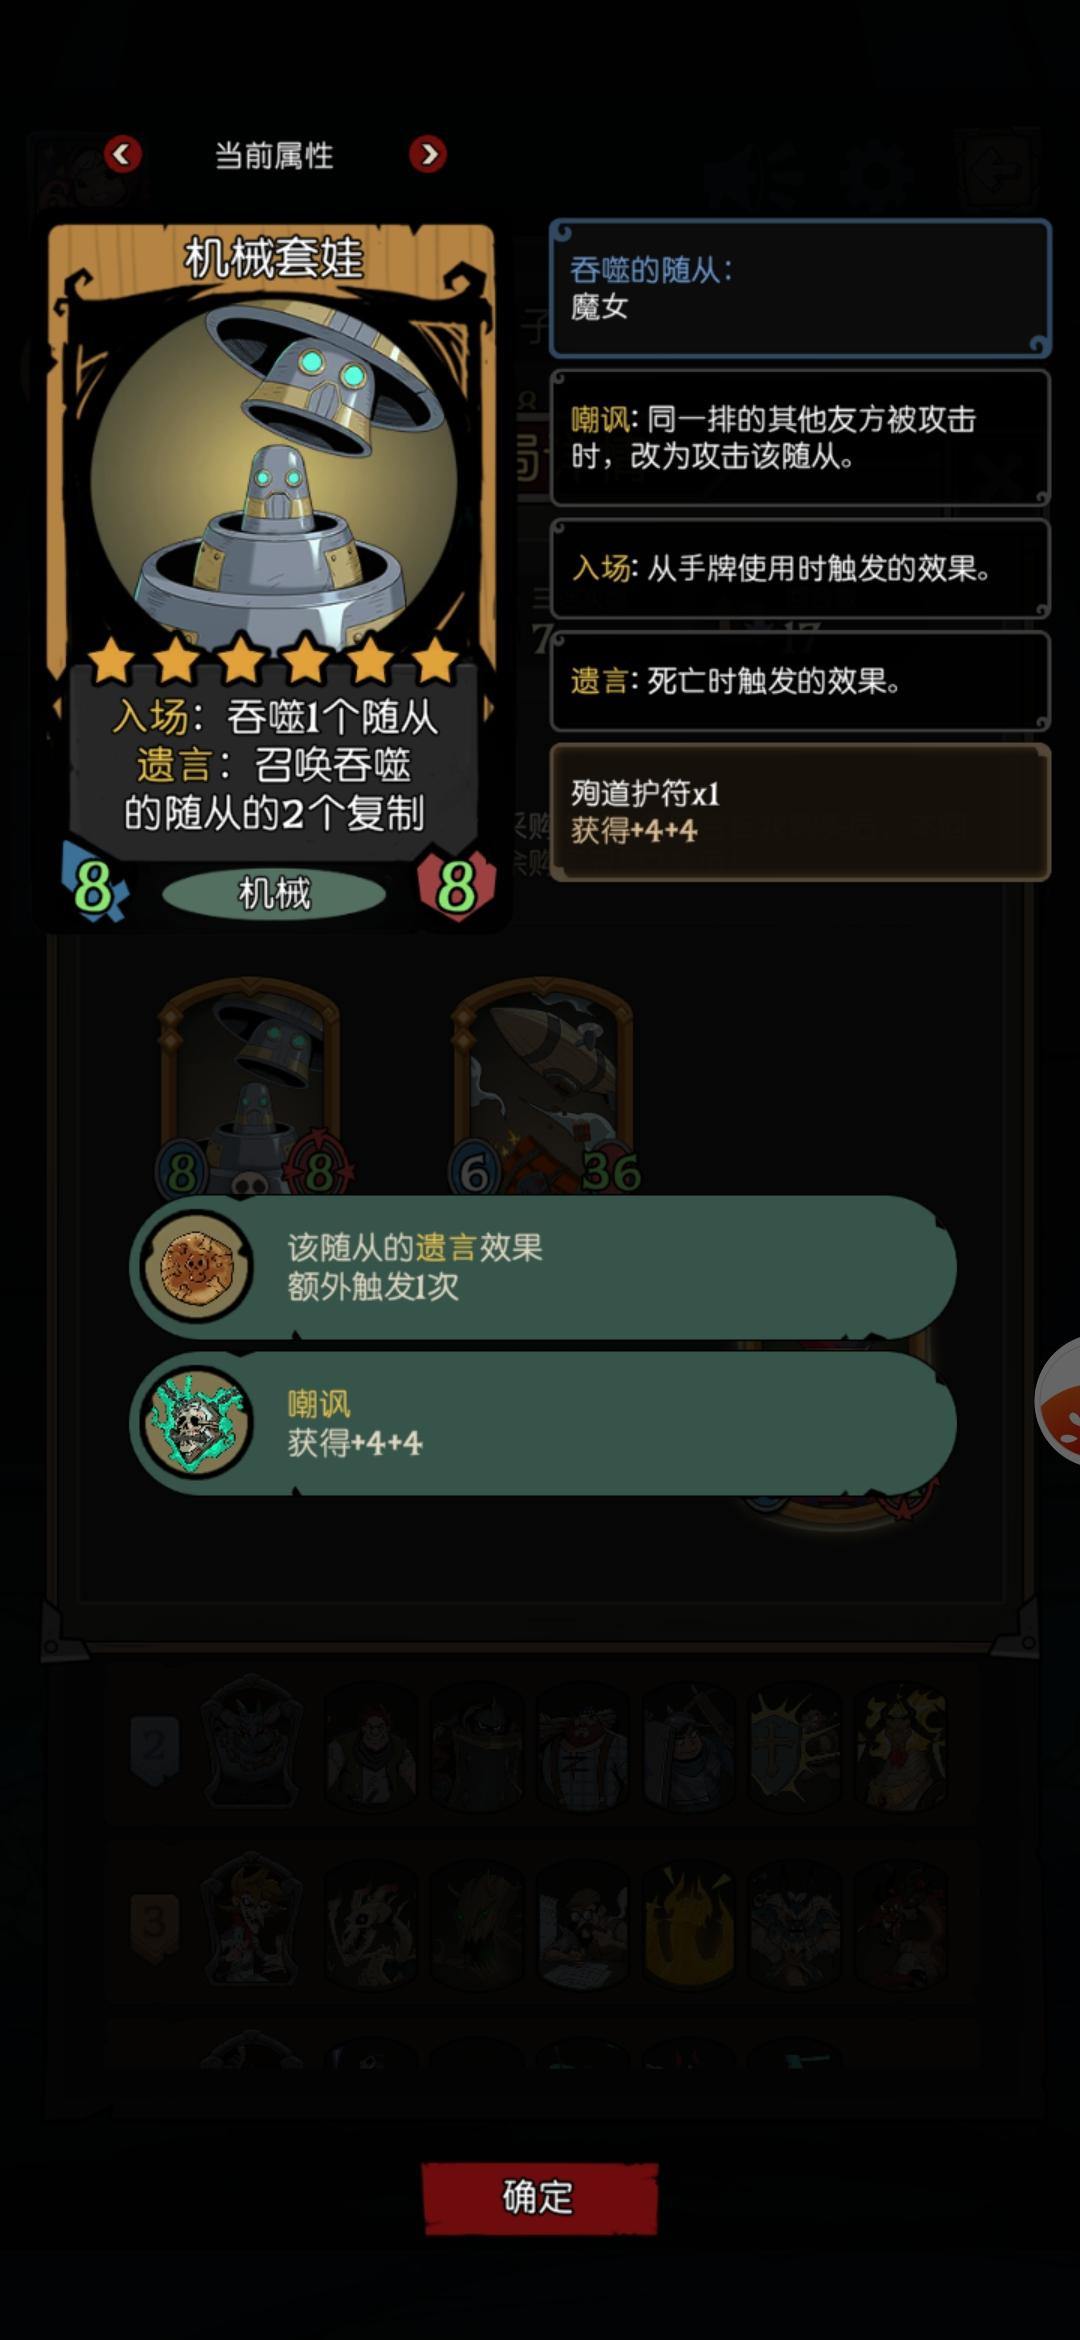
Task: Tap the red health value 8 icon
Action: (x=456, y=884)
